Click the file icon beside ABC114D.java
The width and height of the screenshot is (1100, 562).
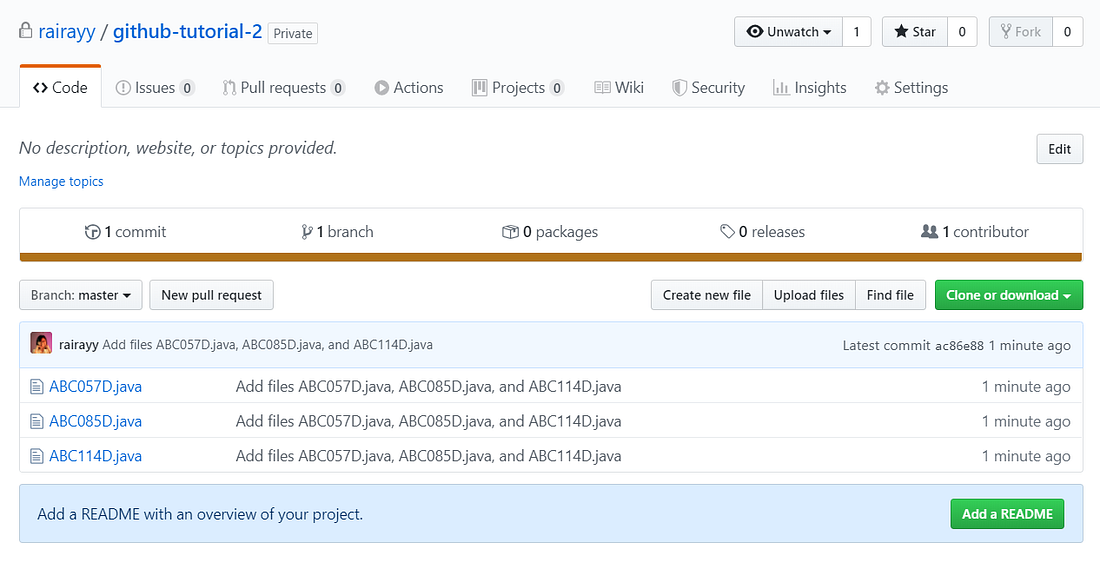[x=36, y=456]
